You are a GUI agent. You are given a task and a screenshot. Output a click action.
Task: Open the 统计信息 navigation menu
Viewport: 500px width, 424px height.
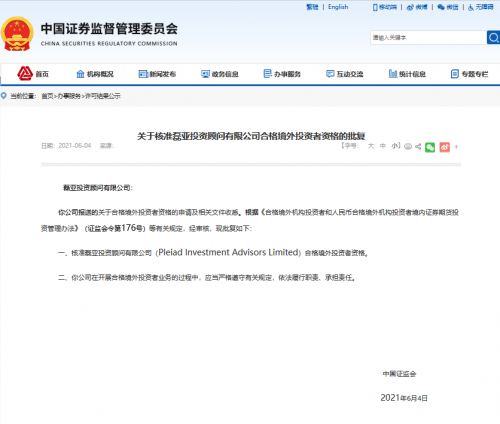(407, 74)
